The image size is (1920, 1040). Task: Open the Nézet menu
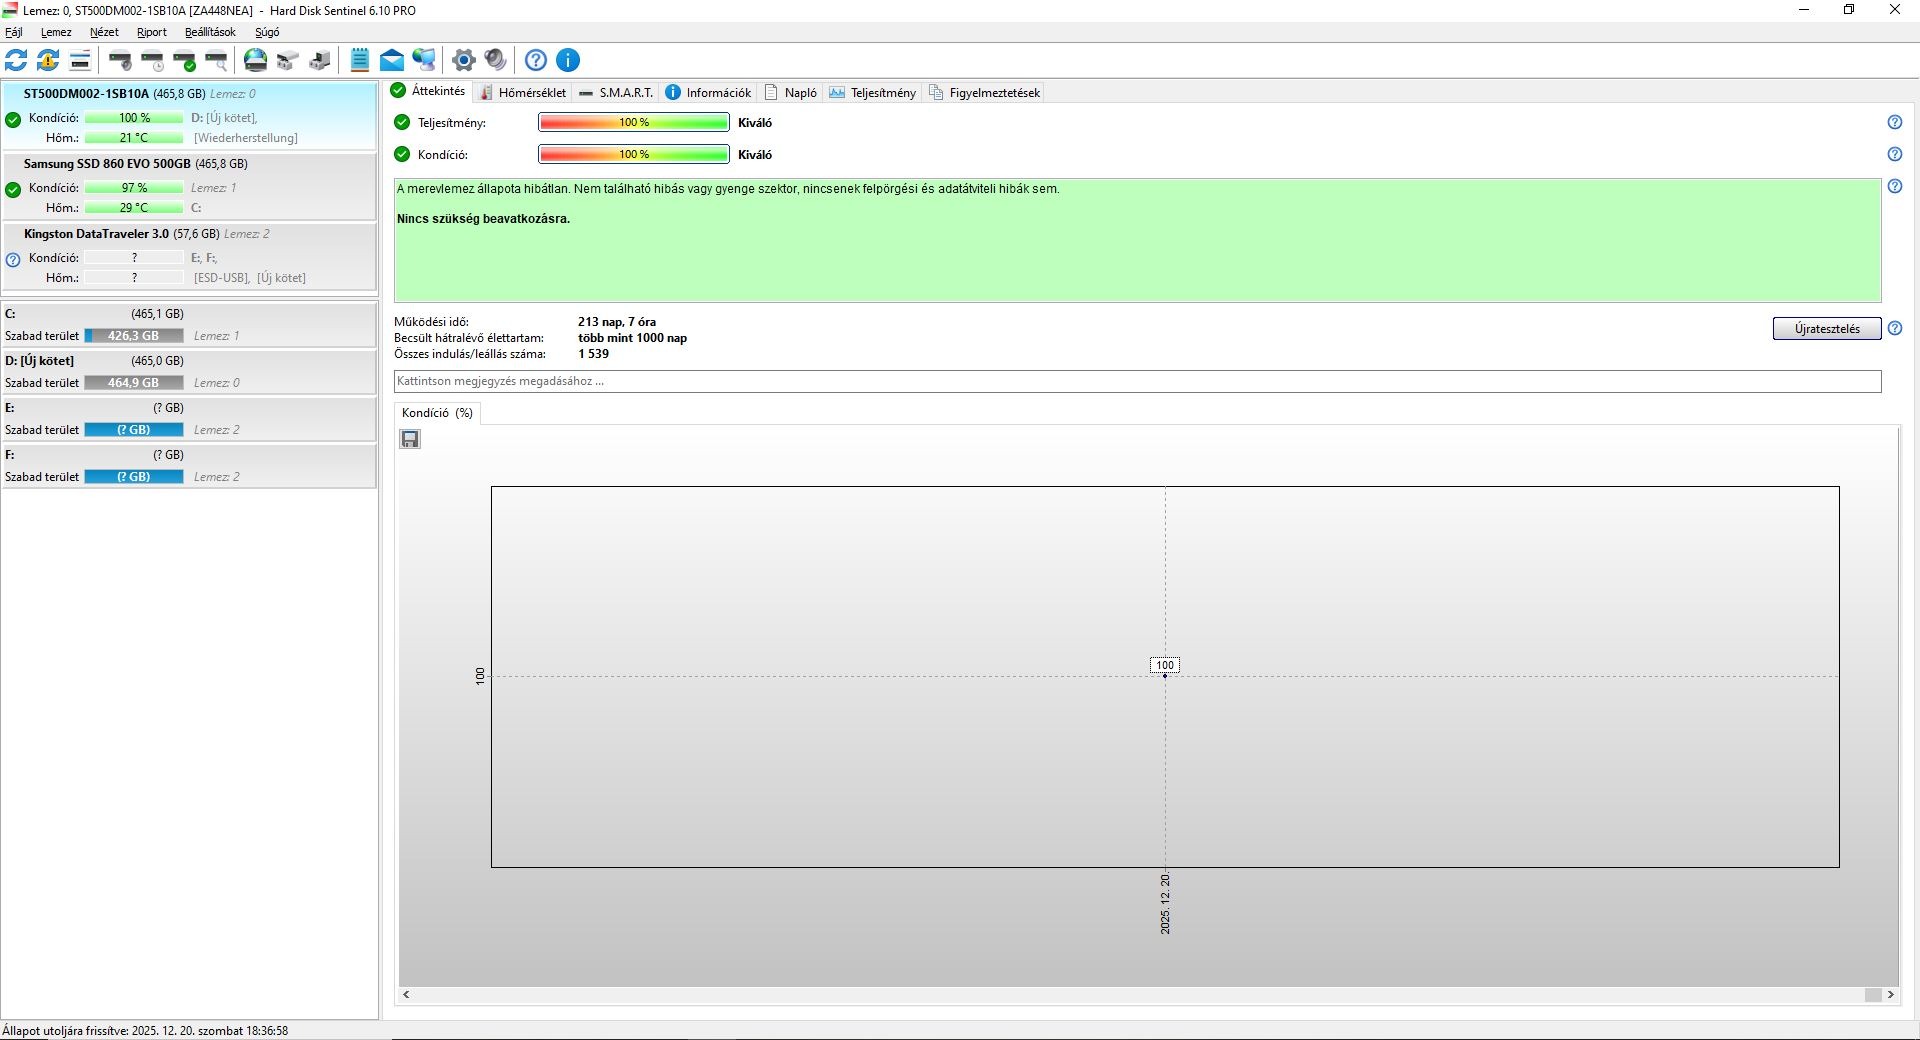tap(104, 32)
